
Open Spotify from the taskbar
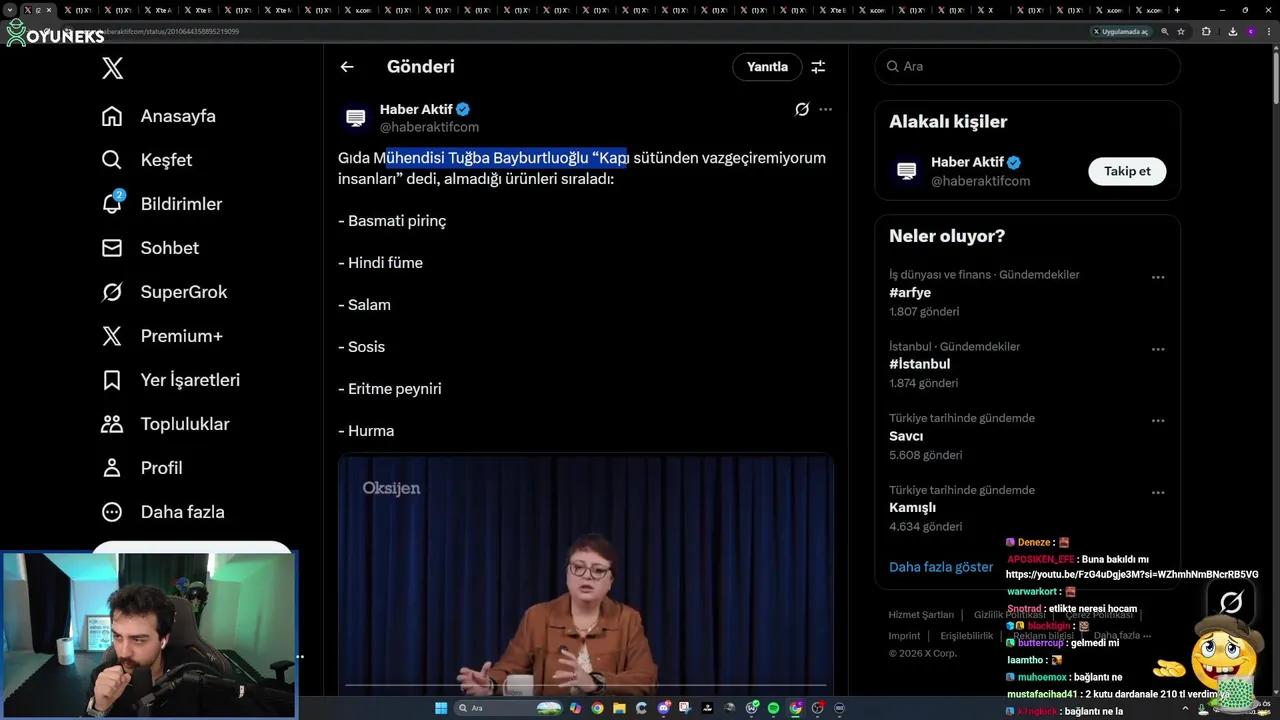pyautogui.click(x=774, y=708)
